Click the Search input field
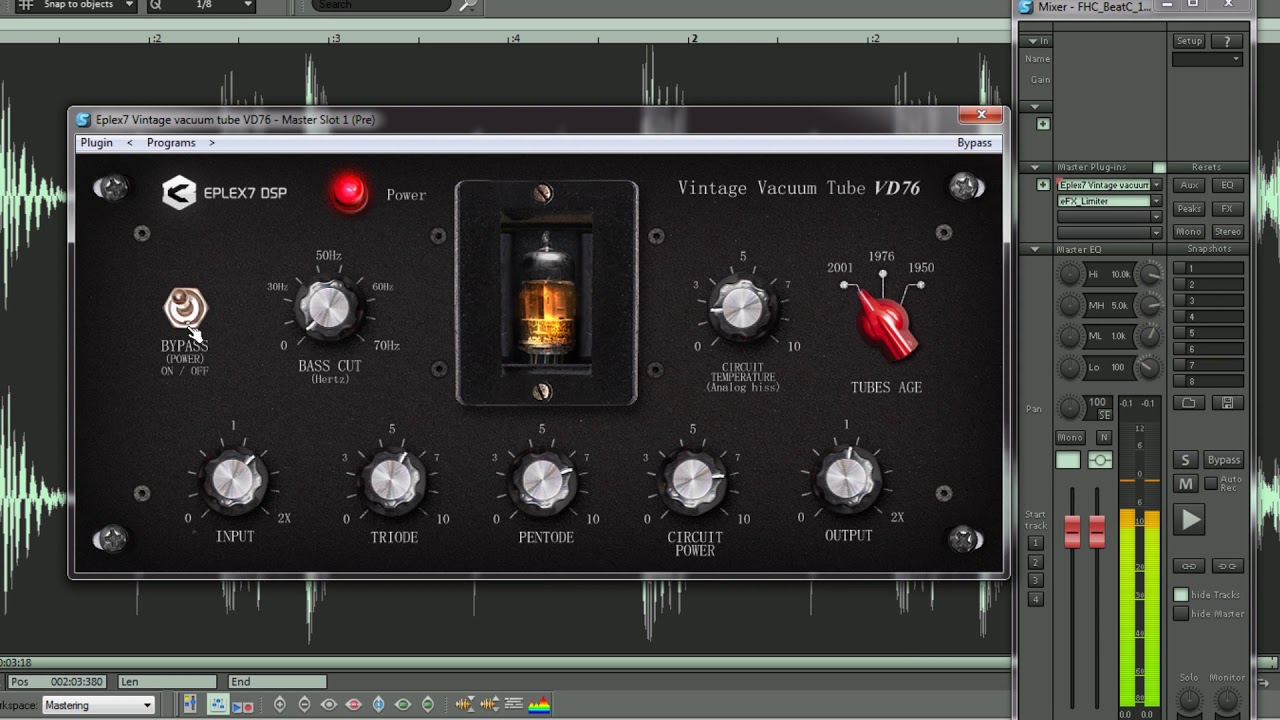1280x720 pixels. [382, 5]
